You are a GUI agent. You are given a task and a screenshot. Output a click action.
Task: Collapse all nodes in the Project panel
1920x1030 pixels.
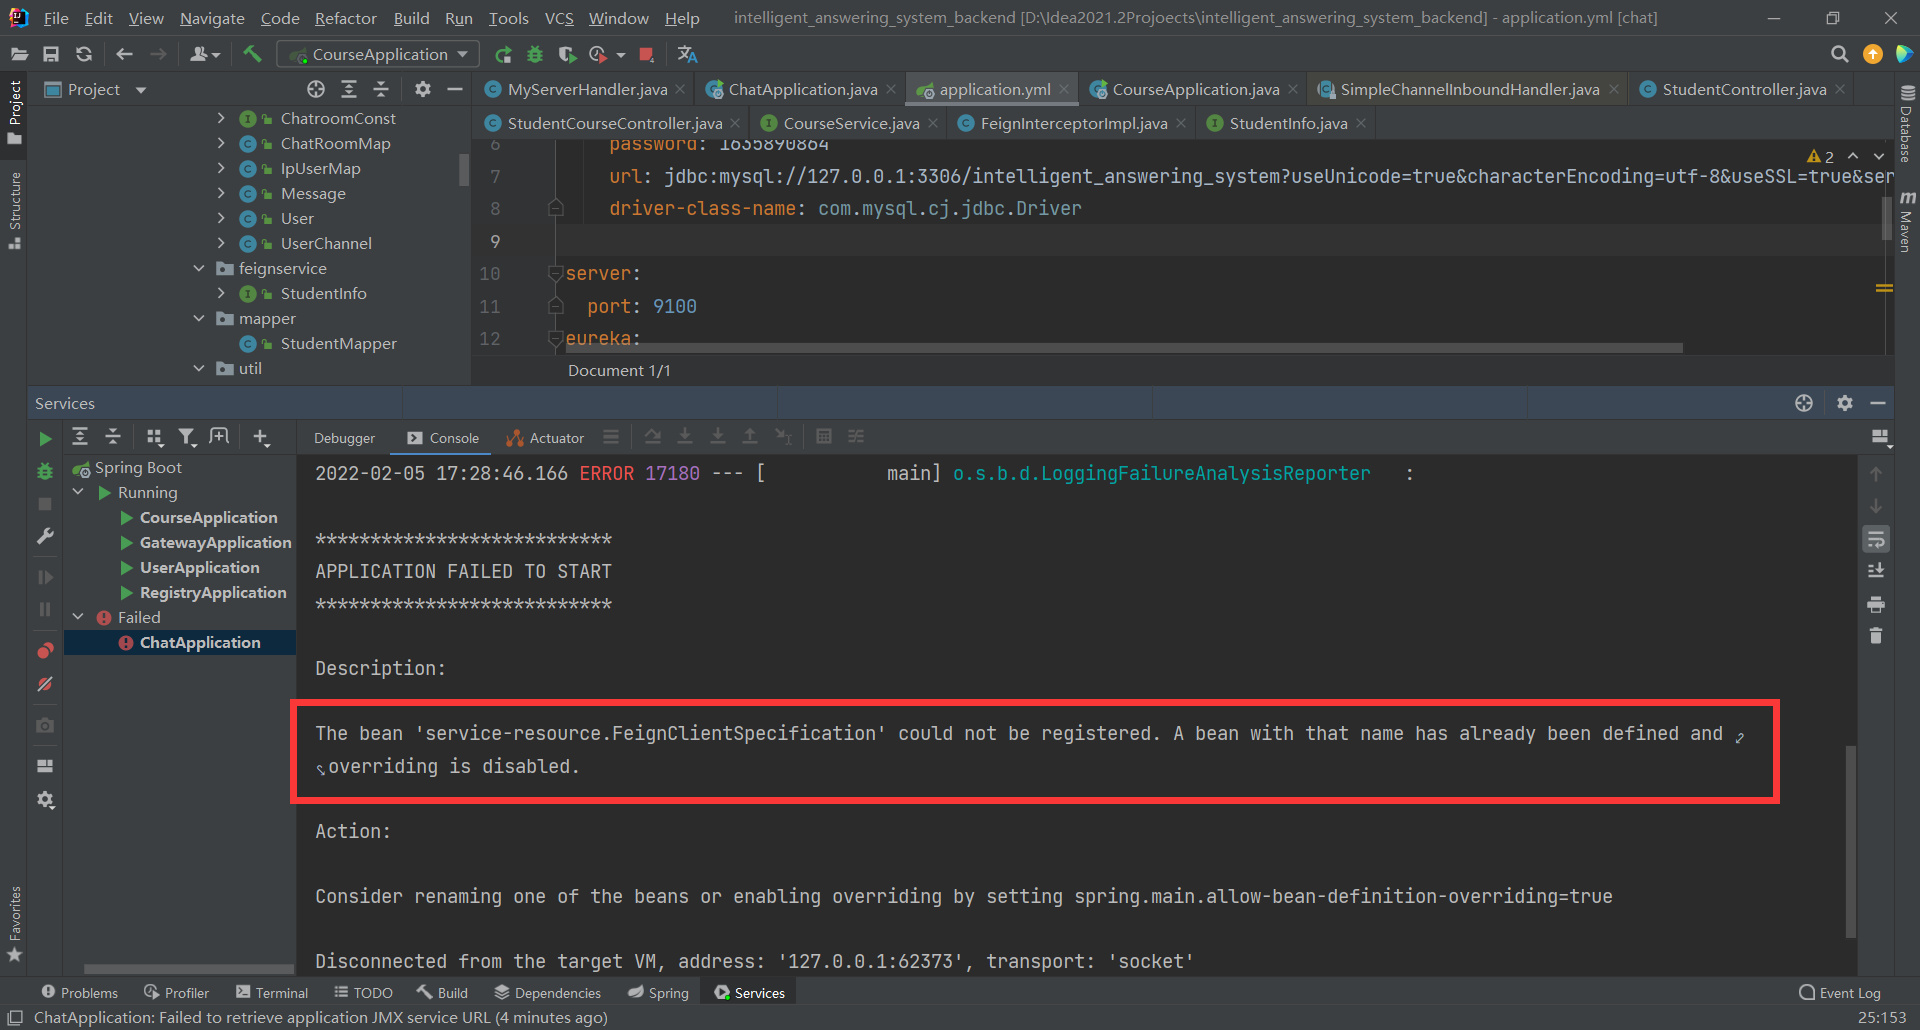tap(381, 89)
